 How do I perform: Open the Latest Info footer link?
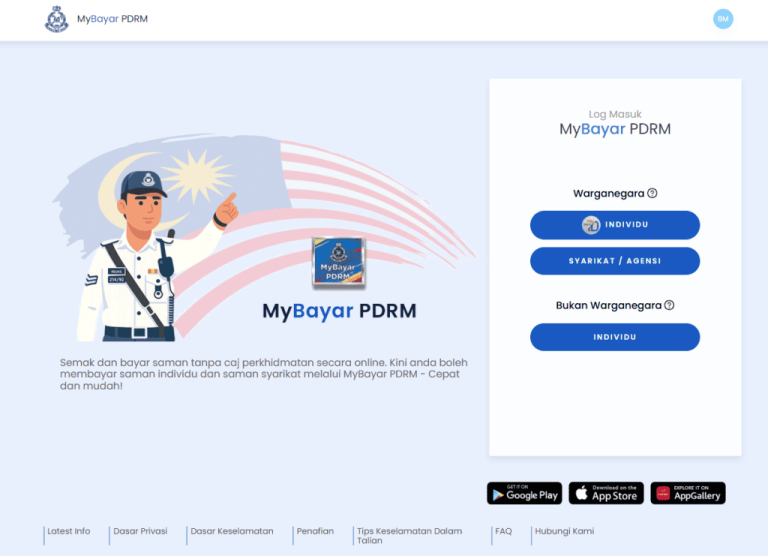pyautogui.click(x=69, y=531)
